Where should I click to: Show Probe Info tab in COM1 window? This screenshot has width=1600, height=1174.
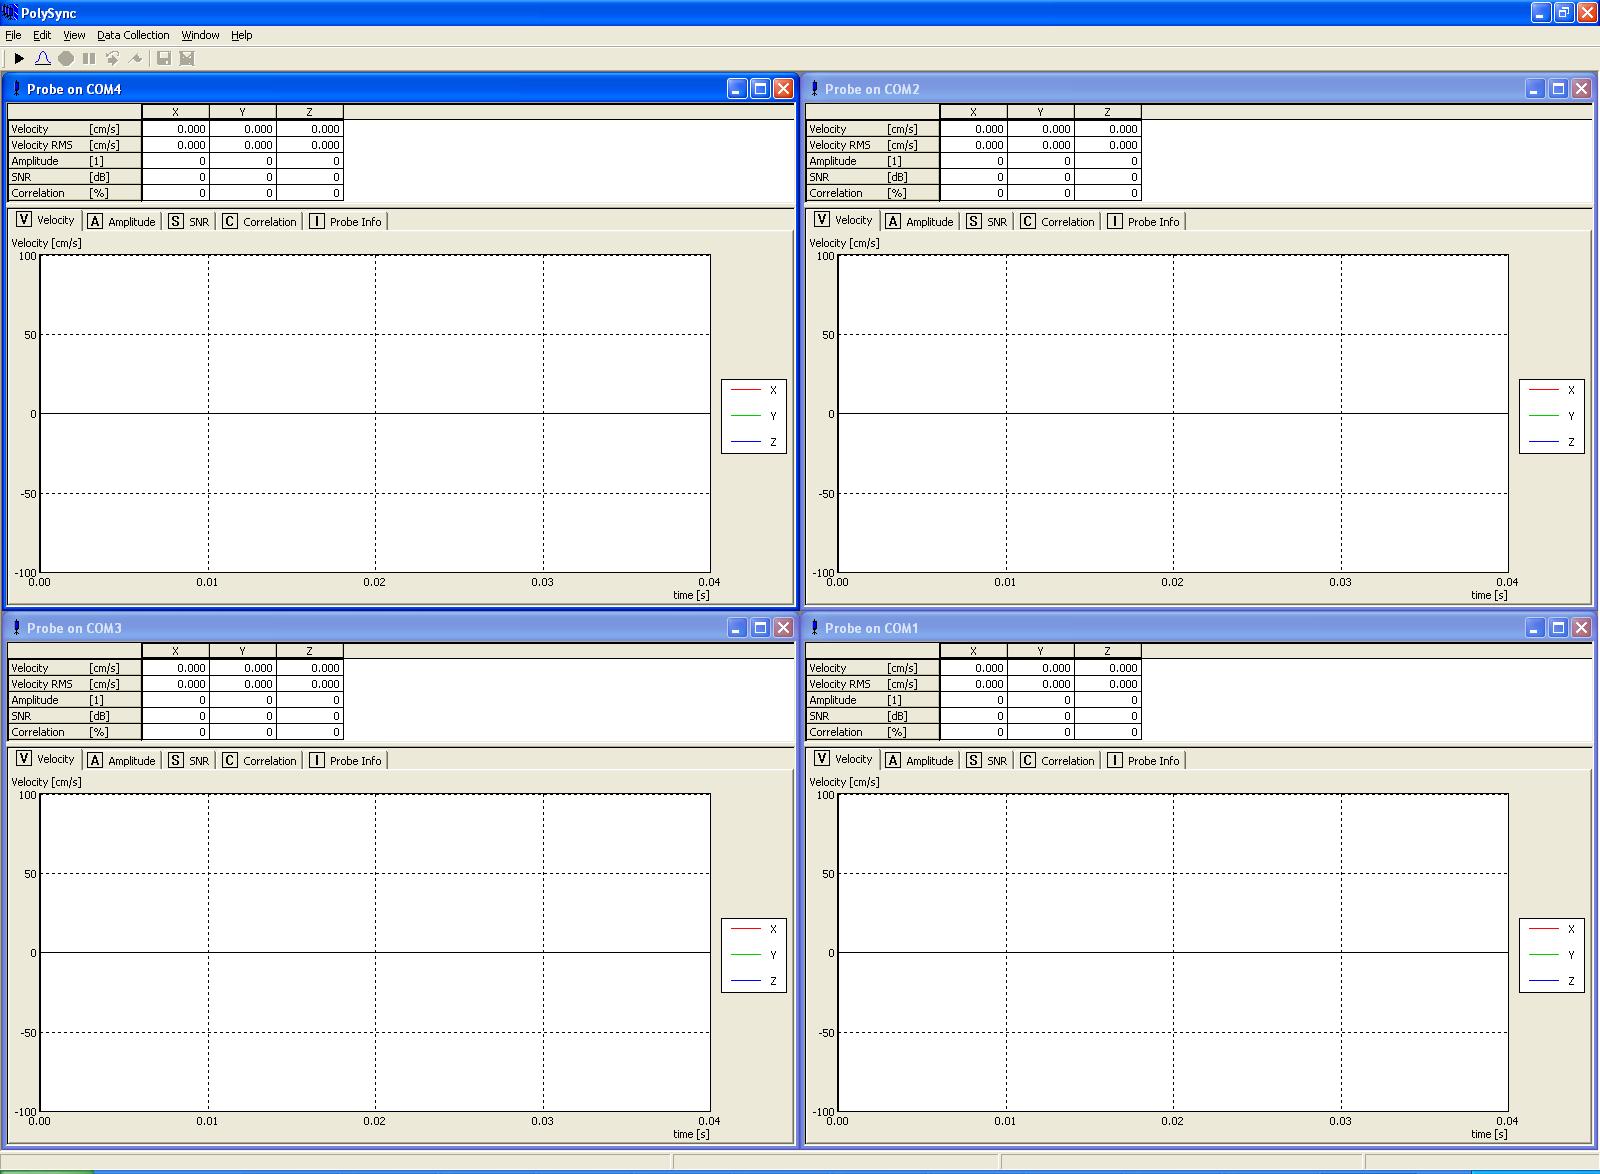tap(1144, 760)
